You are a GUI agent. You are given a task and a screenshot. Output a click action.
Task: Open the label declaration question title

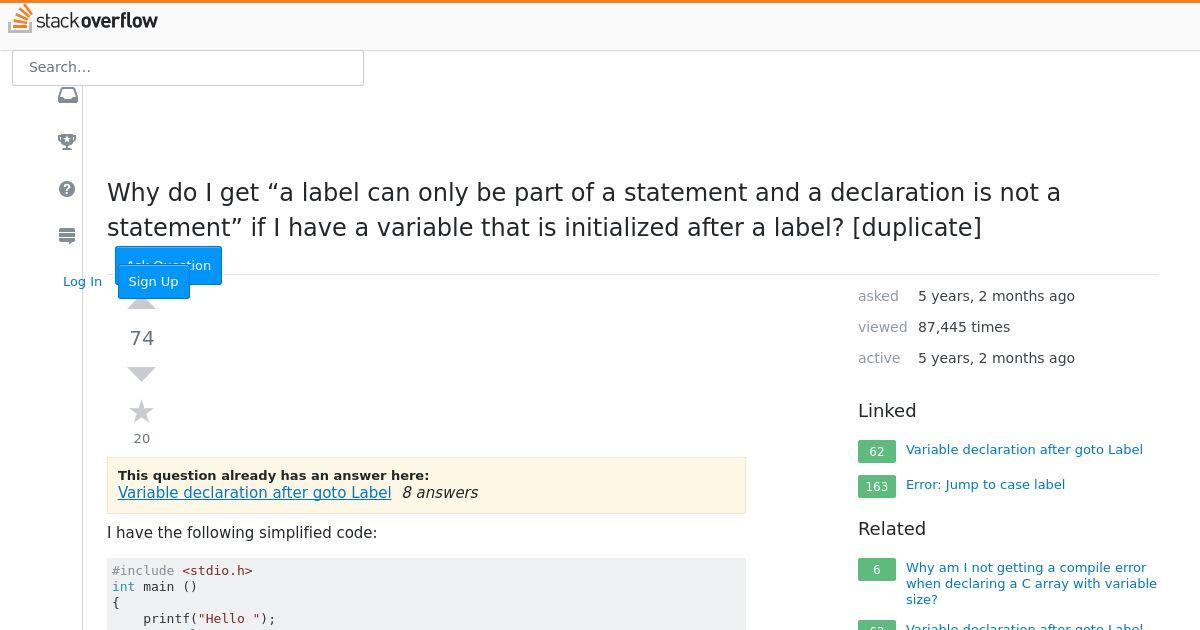(x=584, y=210)
